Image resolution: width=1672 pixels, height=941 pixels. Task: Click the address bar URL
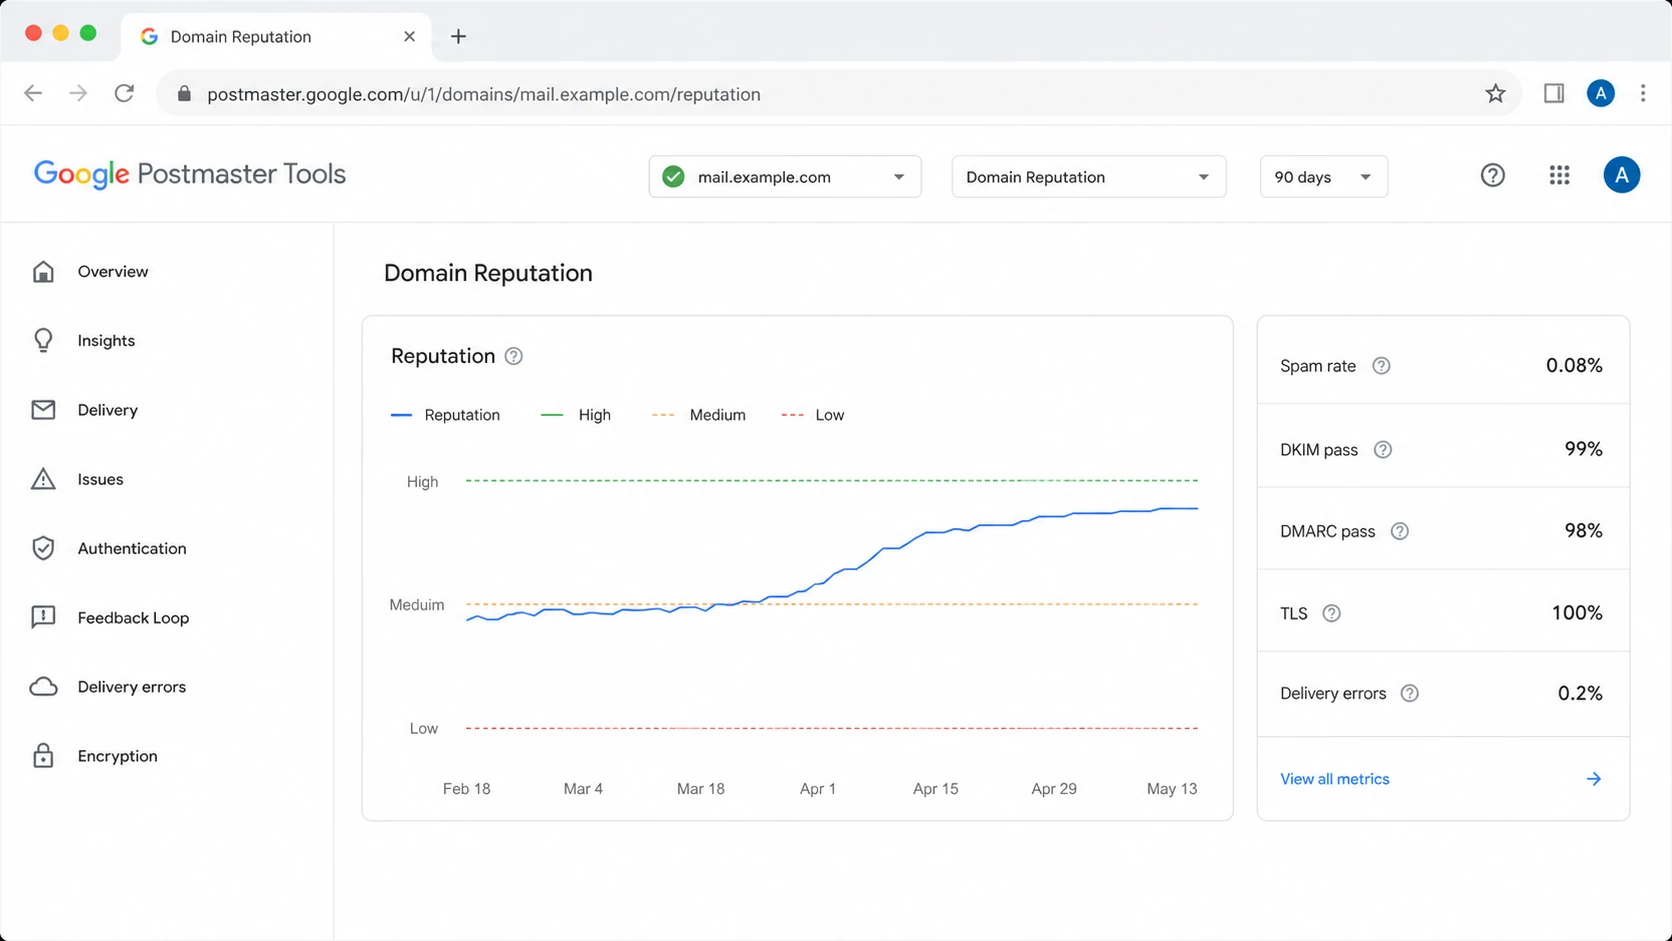[484, 94]
